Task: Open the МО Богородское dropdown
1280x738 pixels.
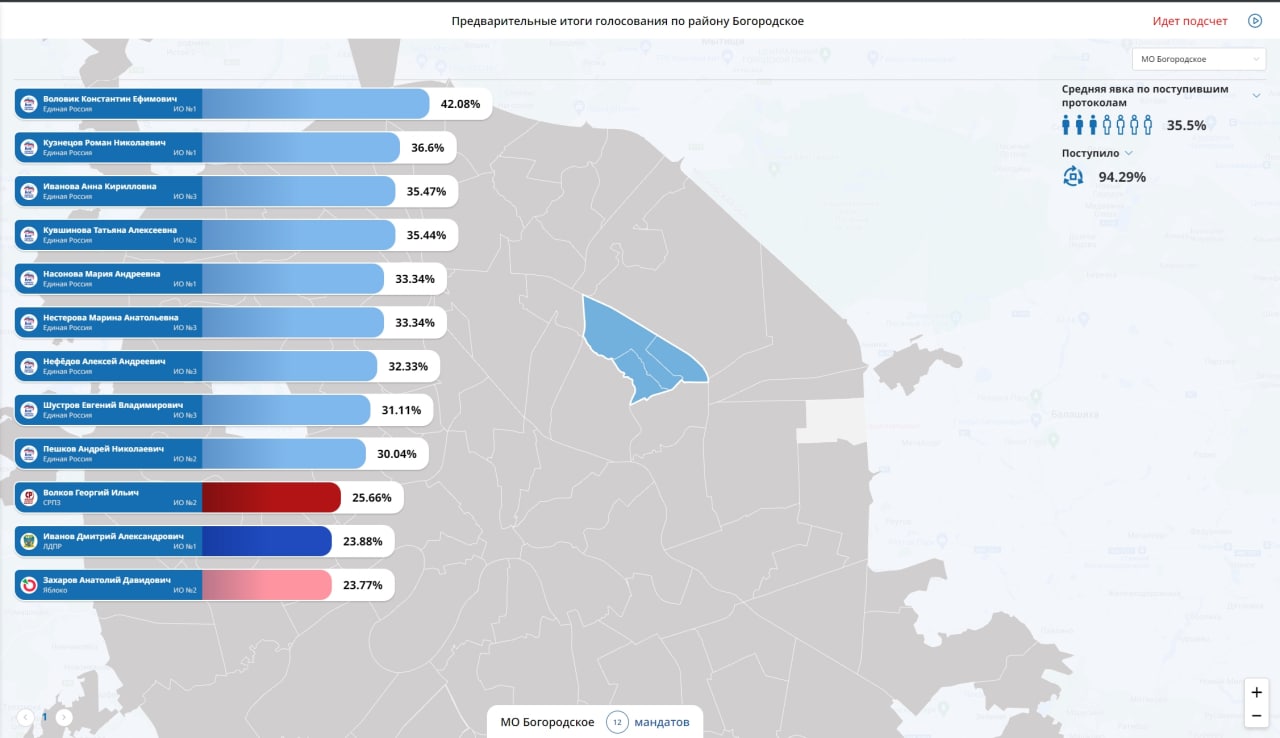Action: coord(1199,59)
